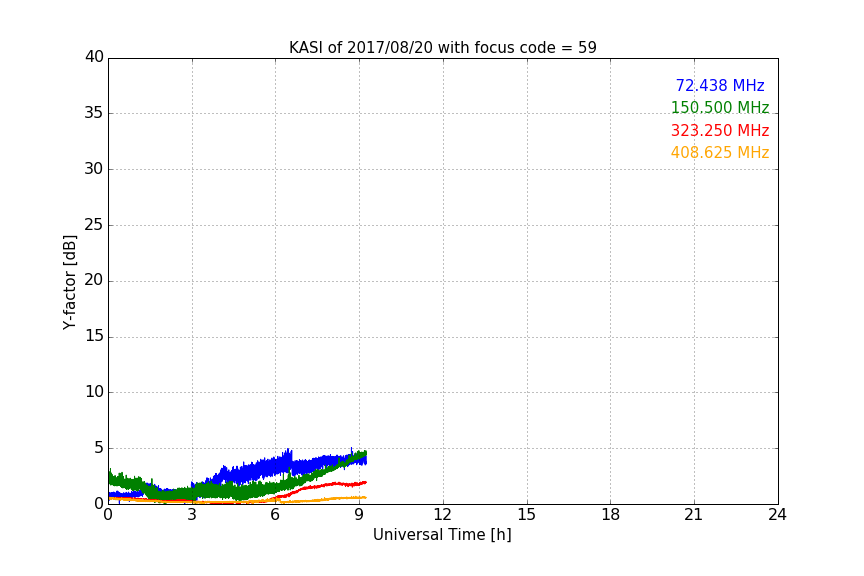
Task: Click the y-axis tick label '40'
Action: click(x=94, y=57)
